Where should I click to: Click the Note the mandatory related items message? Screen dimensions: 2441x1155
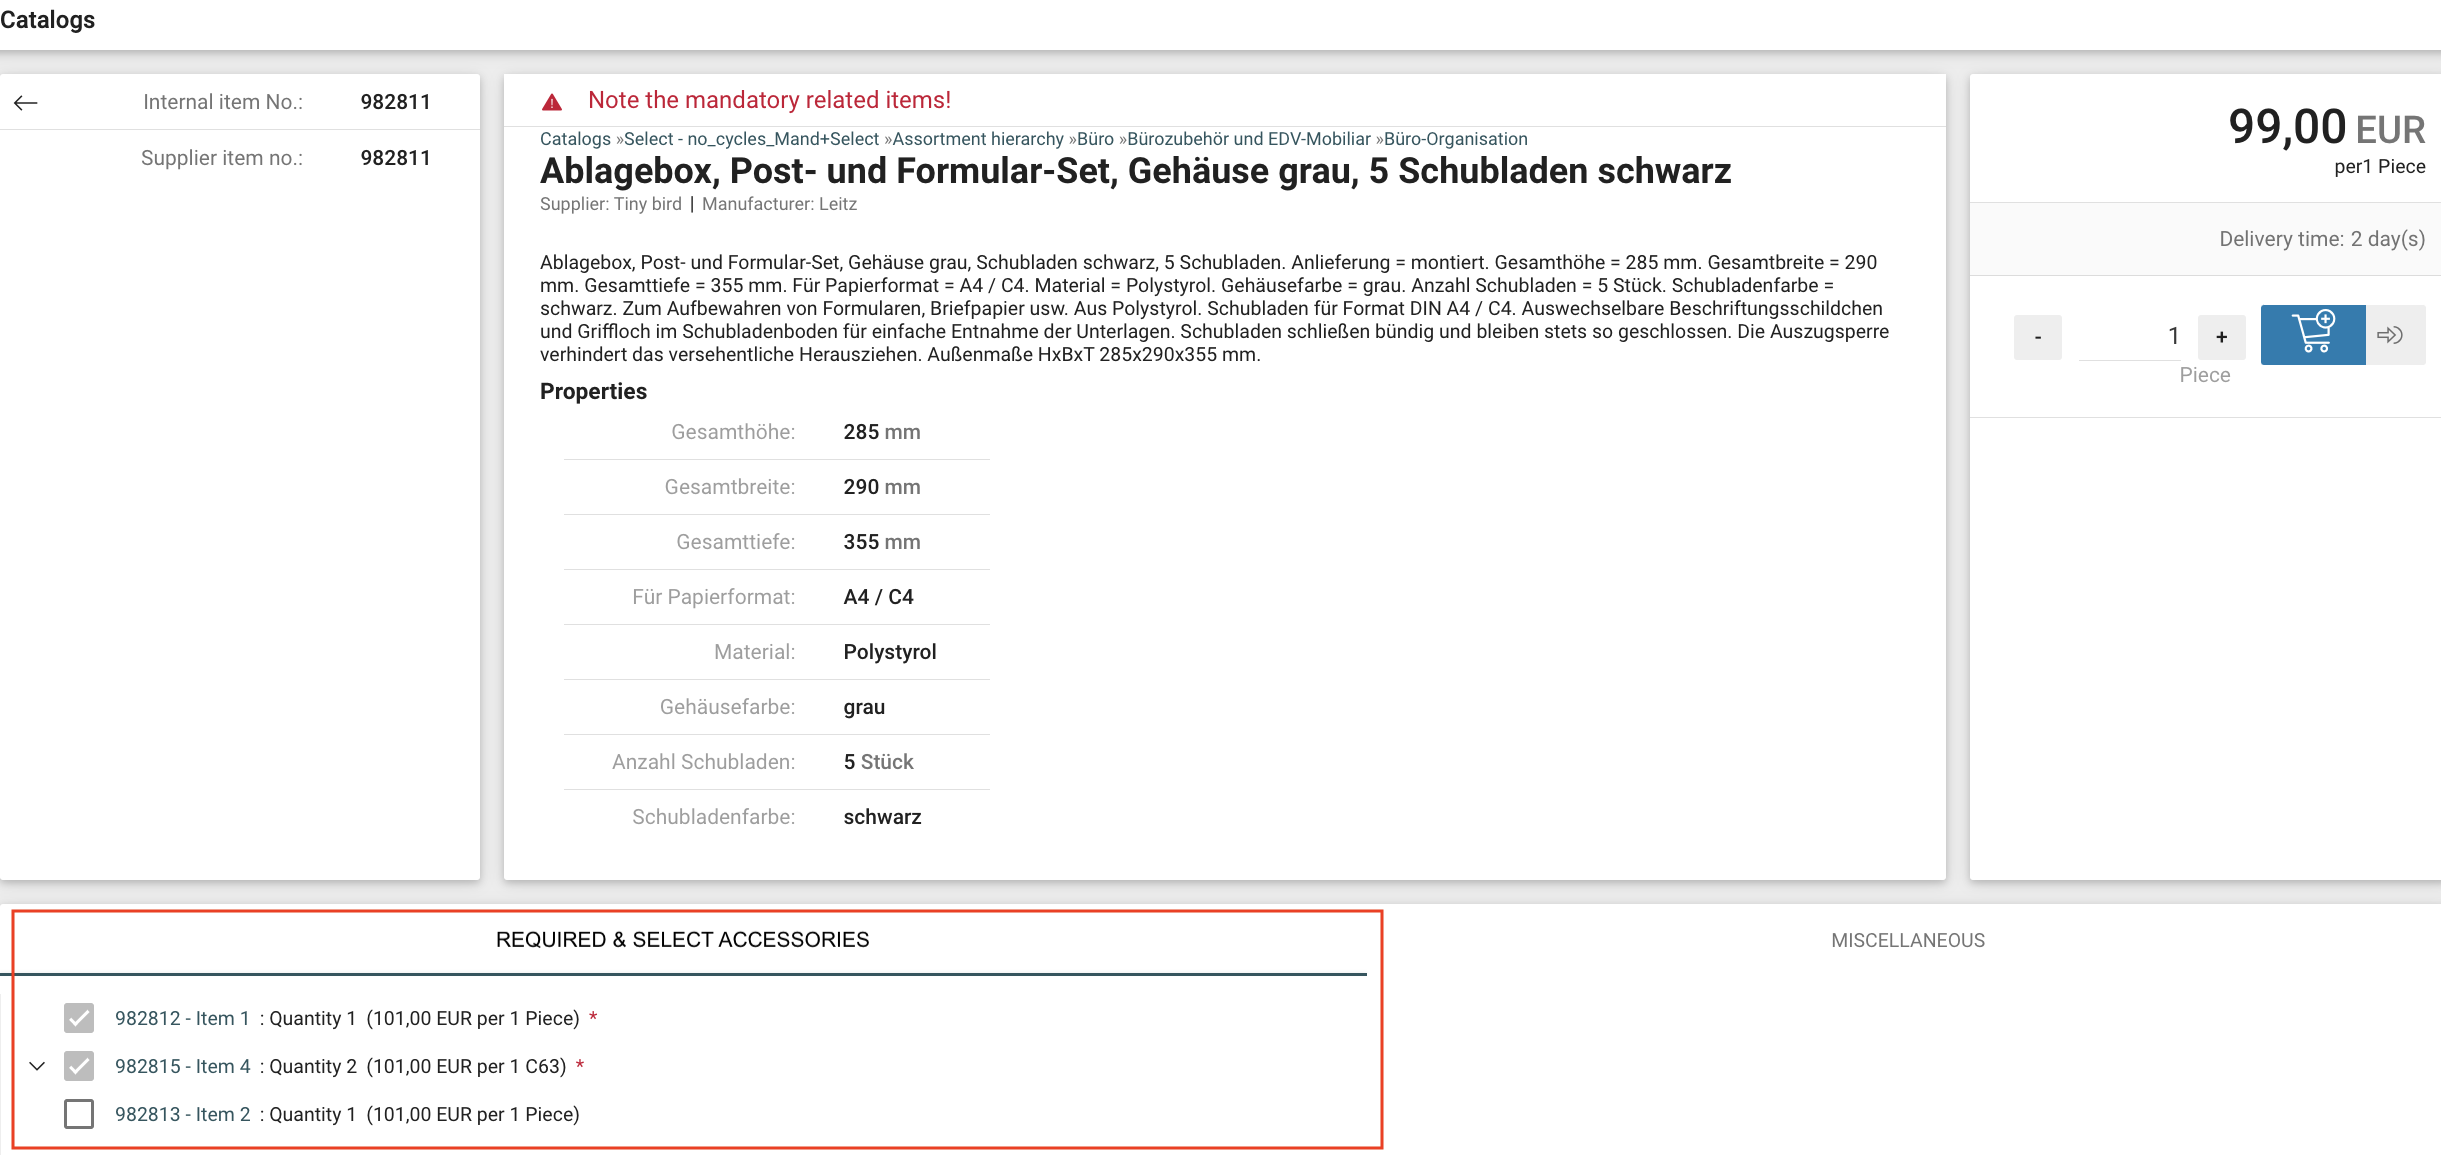pyautogui.click(x=769, y=100)
